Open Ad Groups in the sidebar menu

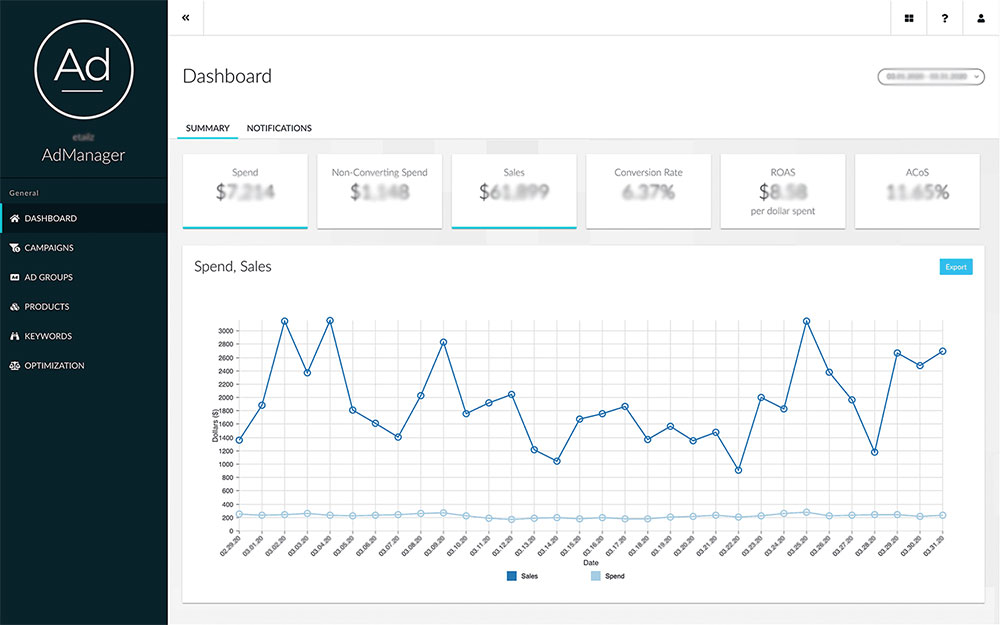(84, 277)
